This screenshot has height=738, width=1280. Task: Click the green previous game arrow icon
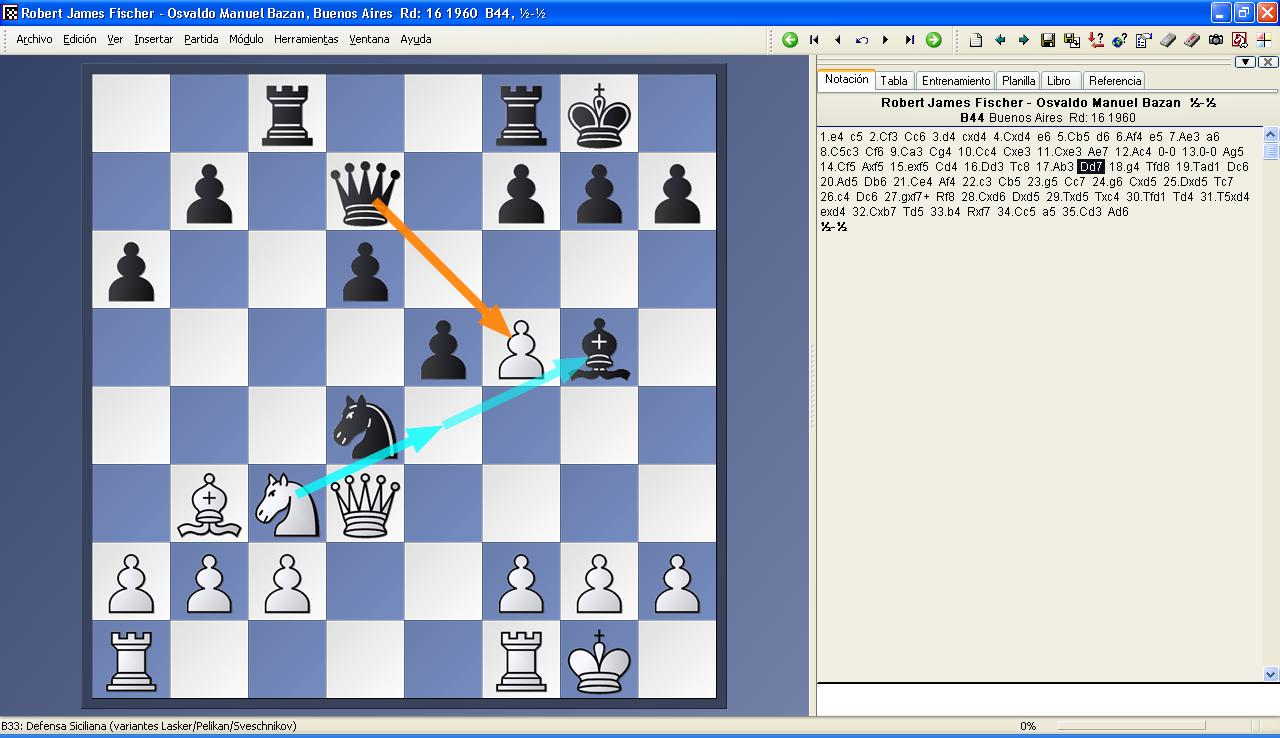(790, 40)
